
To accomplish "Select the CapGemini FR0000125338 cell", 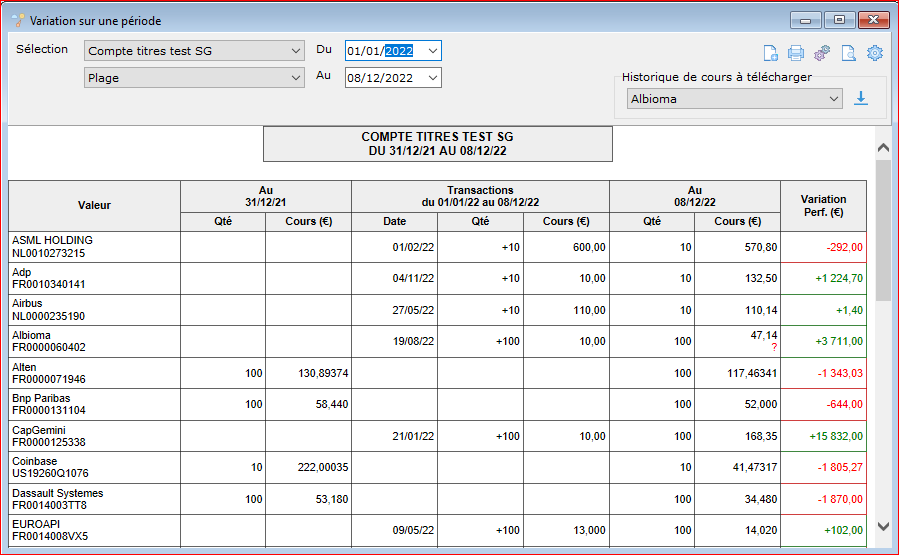I will 95,436.
